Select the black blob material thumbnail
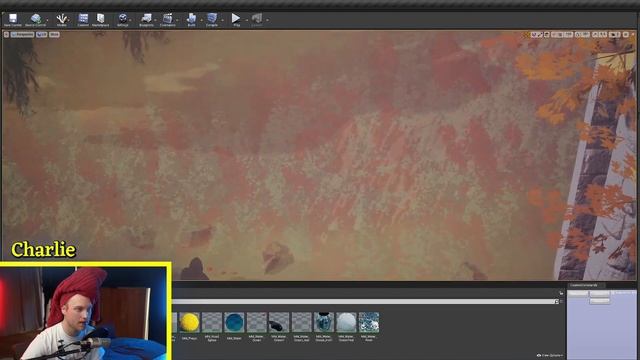The height and width of the screenshot is (360, 640). 279,322
